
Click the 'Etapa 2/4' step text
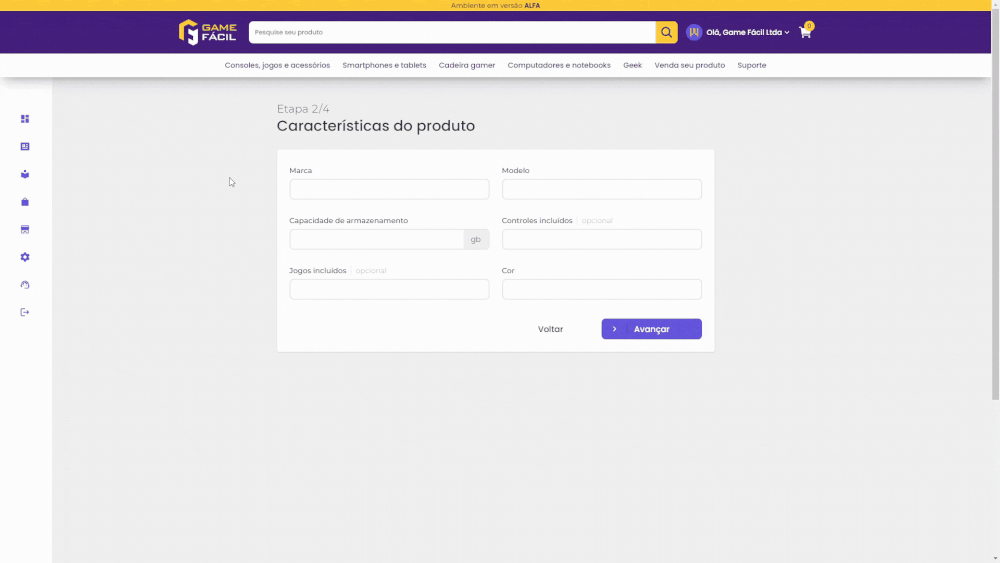pyautogui.click(x=303, y=109)
